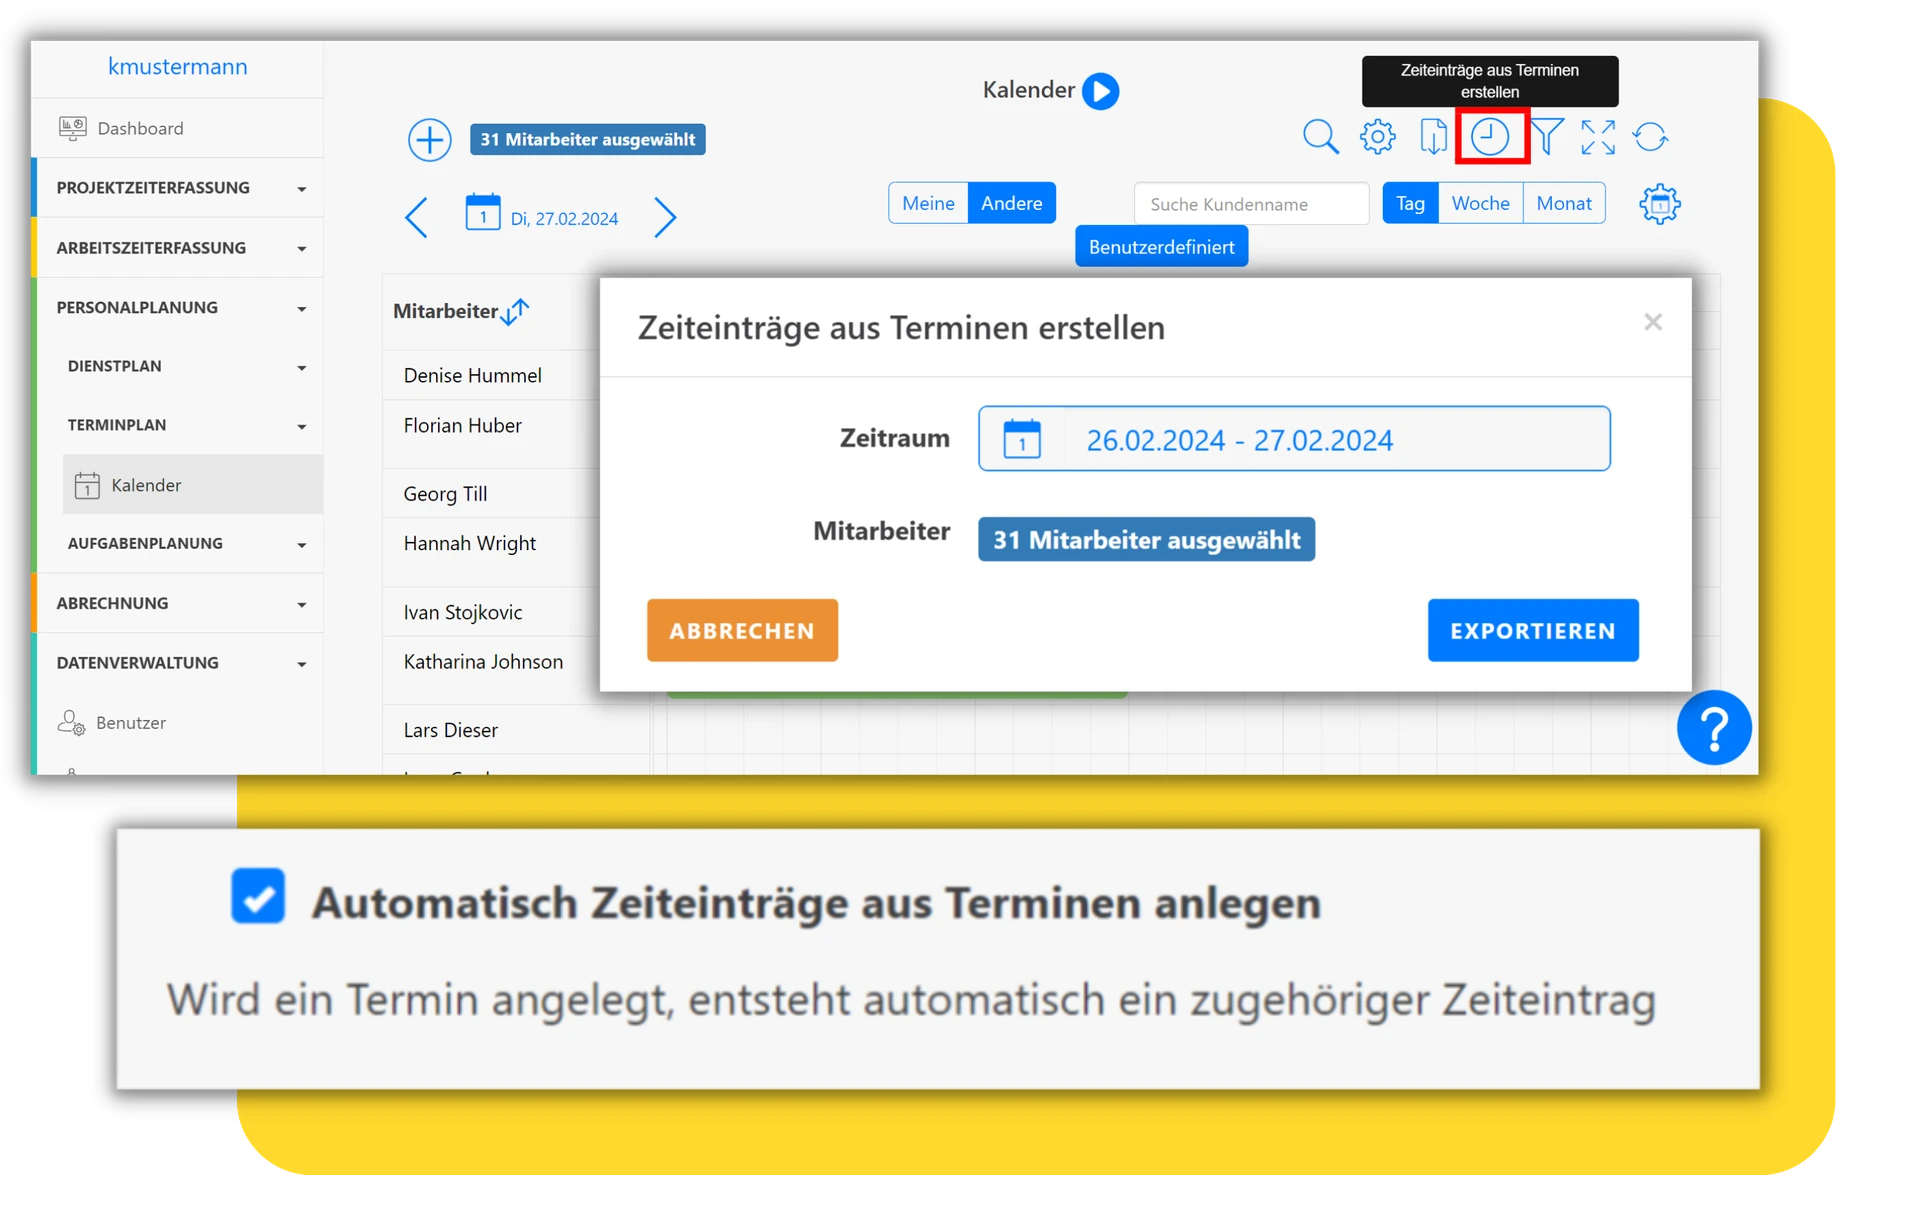Cancel the dialog via ABBRECHEN

[742, 630]
